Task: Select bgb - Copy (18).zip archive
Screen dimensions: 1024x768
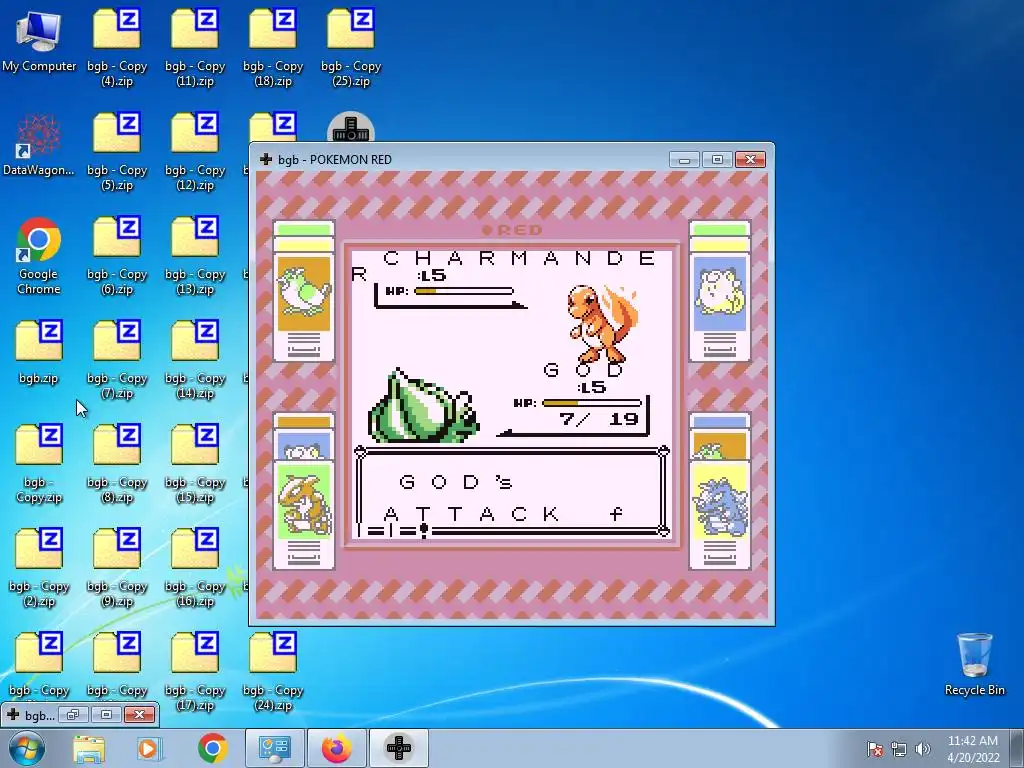Action: point(273,48)
